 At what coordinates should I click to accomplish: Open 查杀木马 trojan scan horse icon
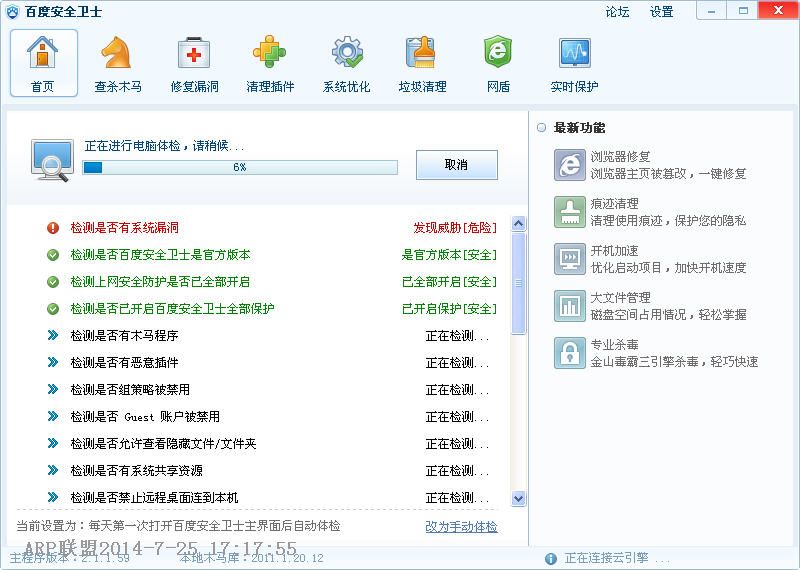point(117,53)
